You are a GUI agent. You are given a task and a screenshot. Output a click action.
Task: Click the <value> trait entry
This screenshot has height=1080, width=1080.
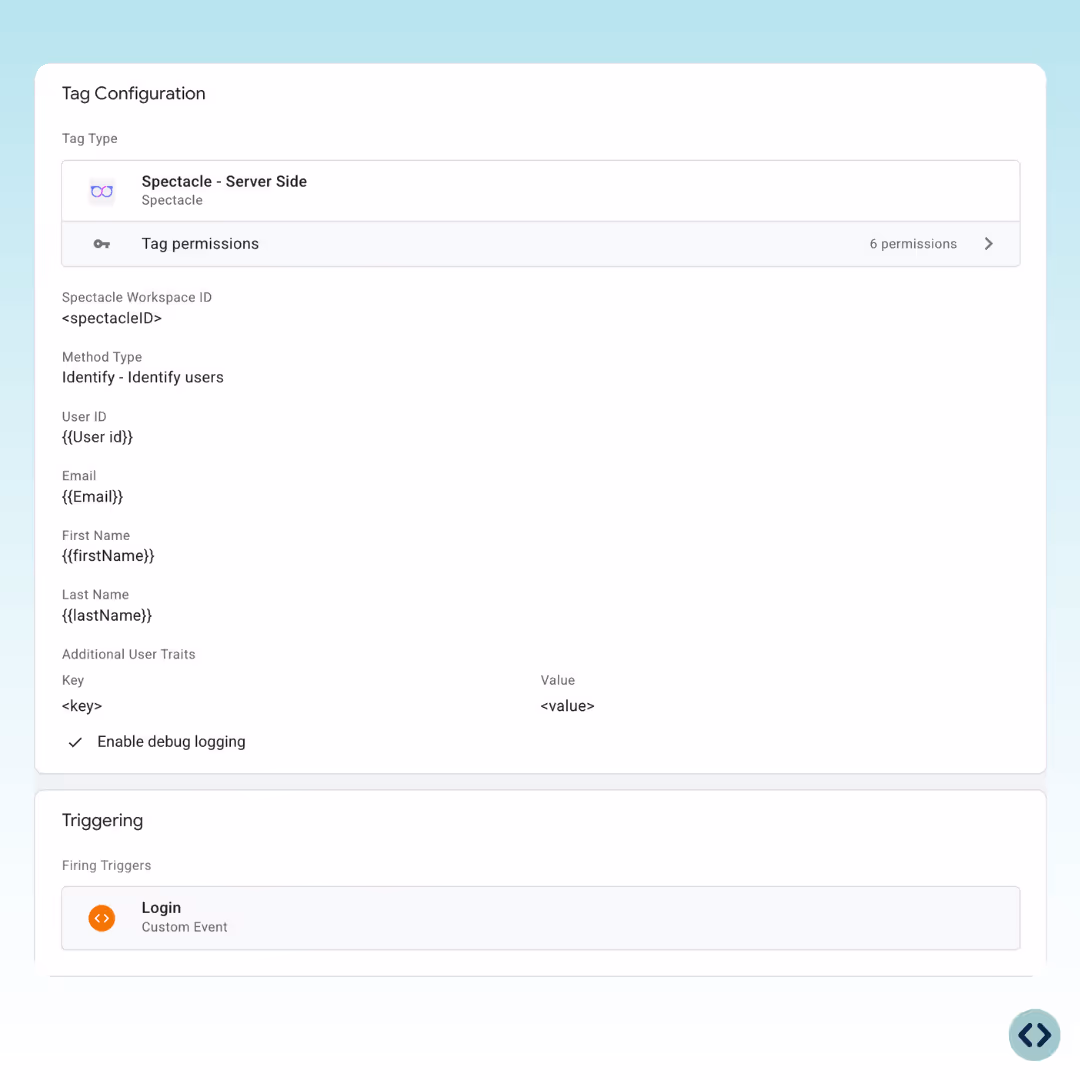tap(568, 706)
